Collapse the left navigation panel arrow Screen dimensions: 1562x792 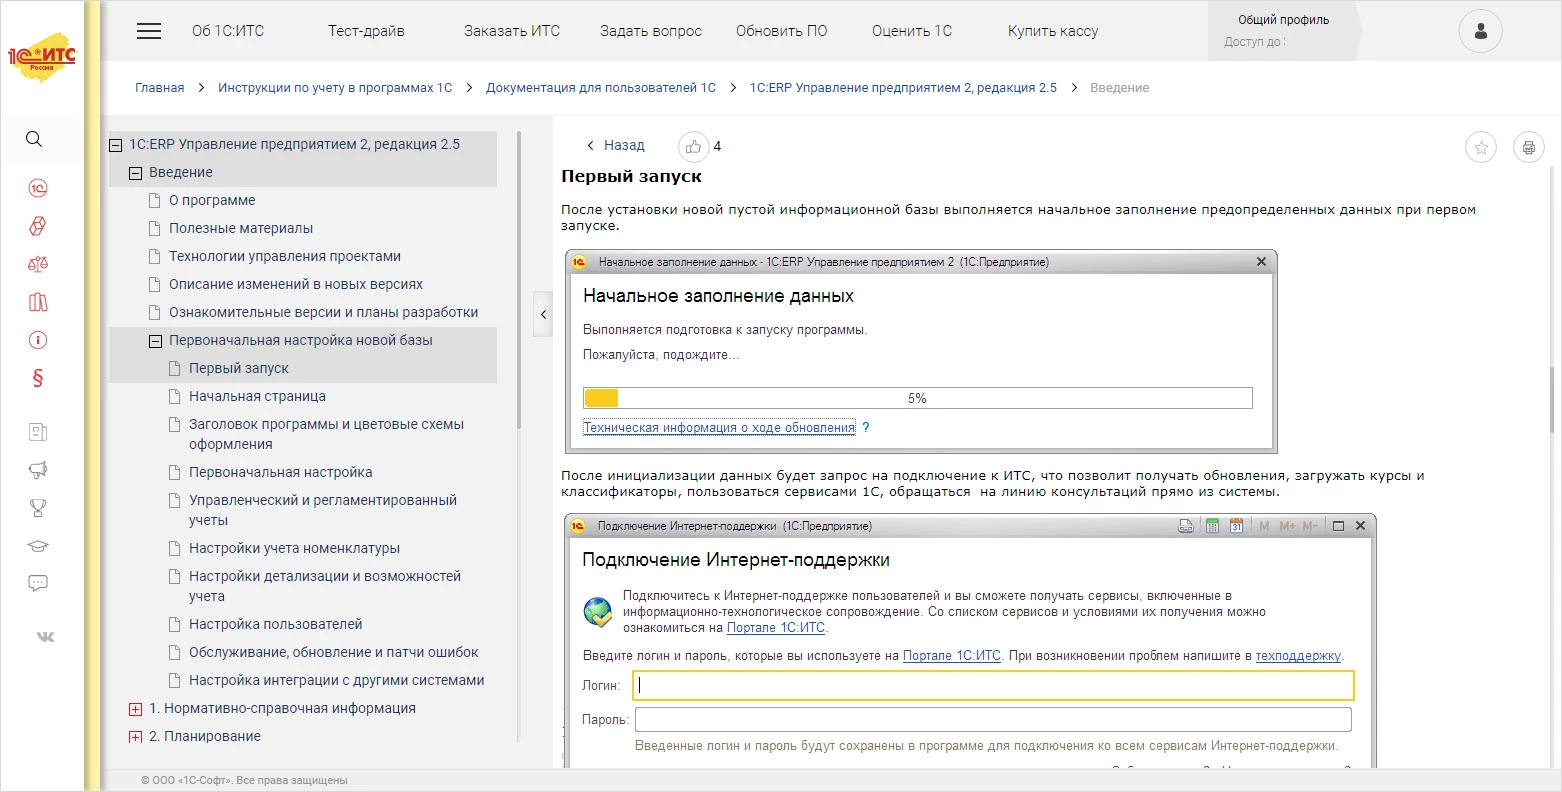coord(543,314)
